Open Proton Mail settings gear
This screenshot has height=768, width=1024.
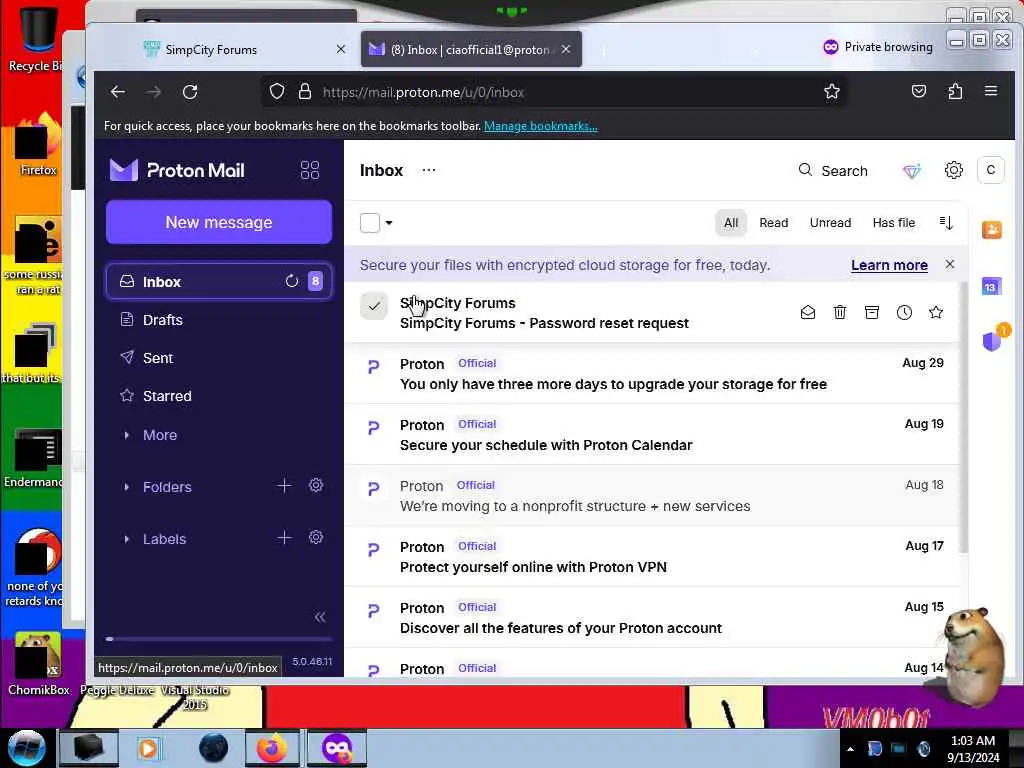pos(953,170)
